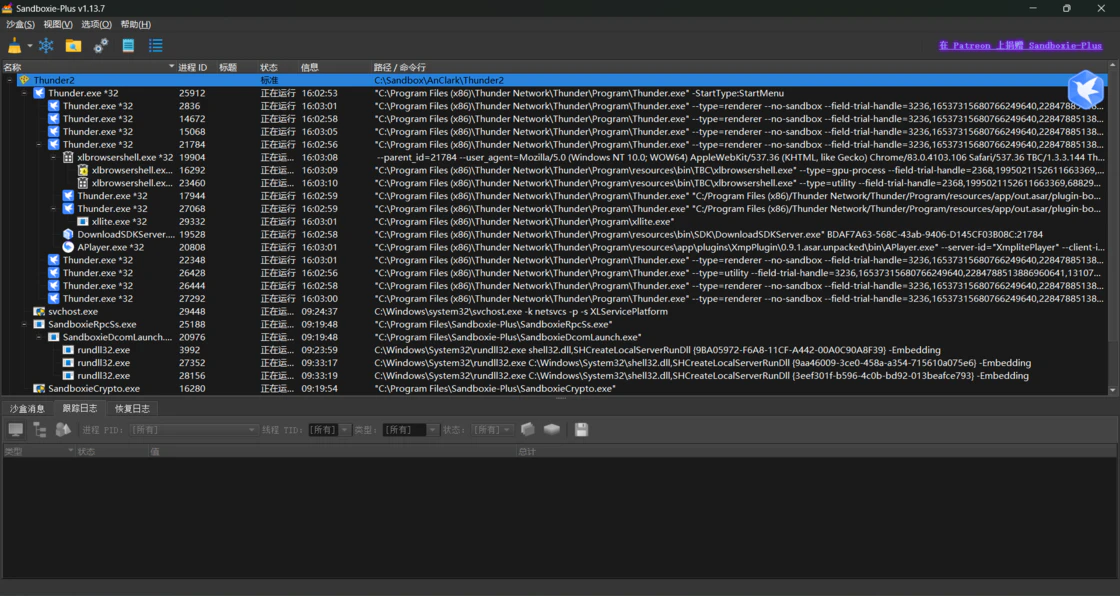Click the tree view icon in trace log toolbar

pos(39,429)
